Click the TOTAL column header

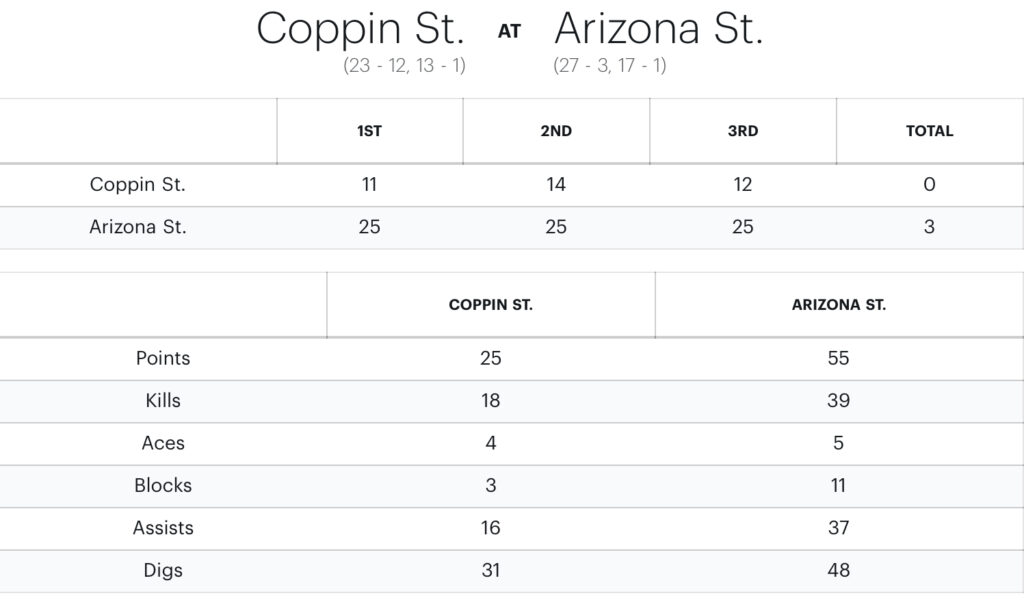(929, 131)
